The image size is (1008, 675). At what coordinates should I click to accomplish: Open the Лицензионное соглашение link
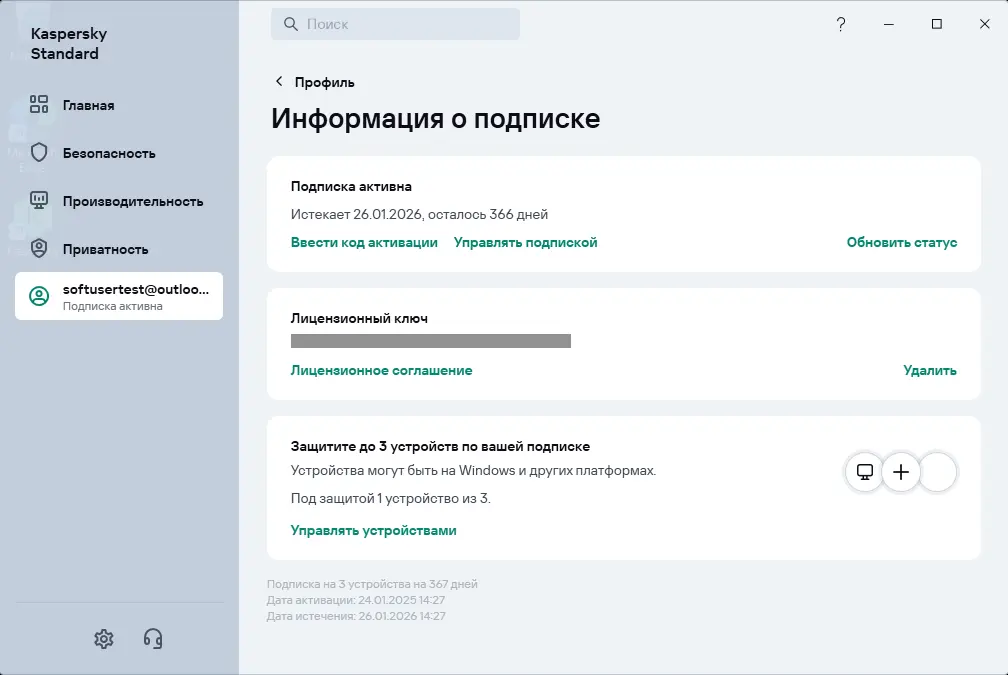(381, 370)
